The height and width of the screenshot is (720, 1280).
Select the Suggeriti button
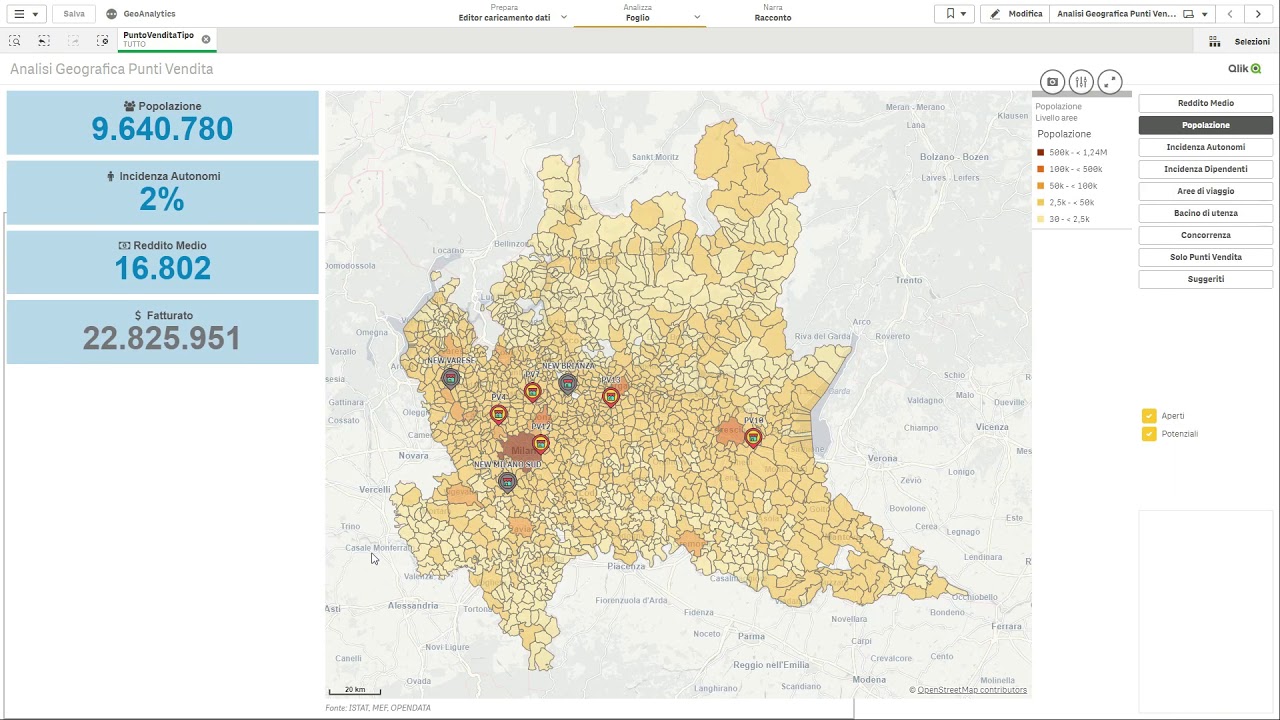[1206, 279]
